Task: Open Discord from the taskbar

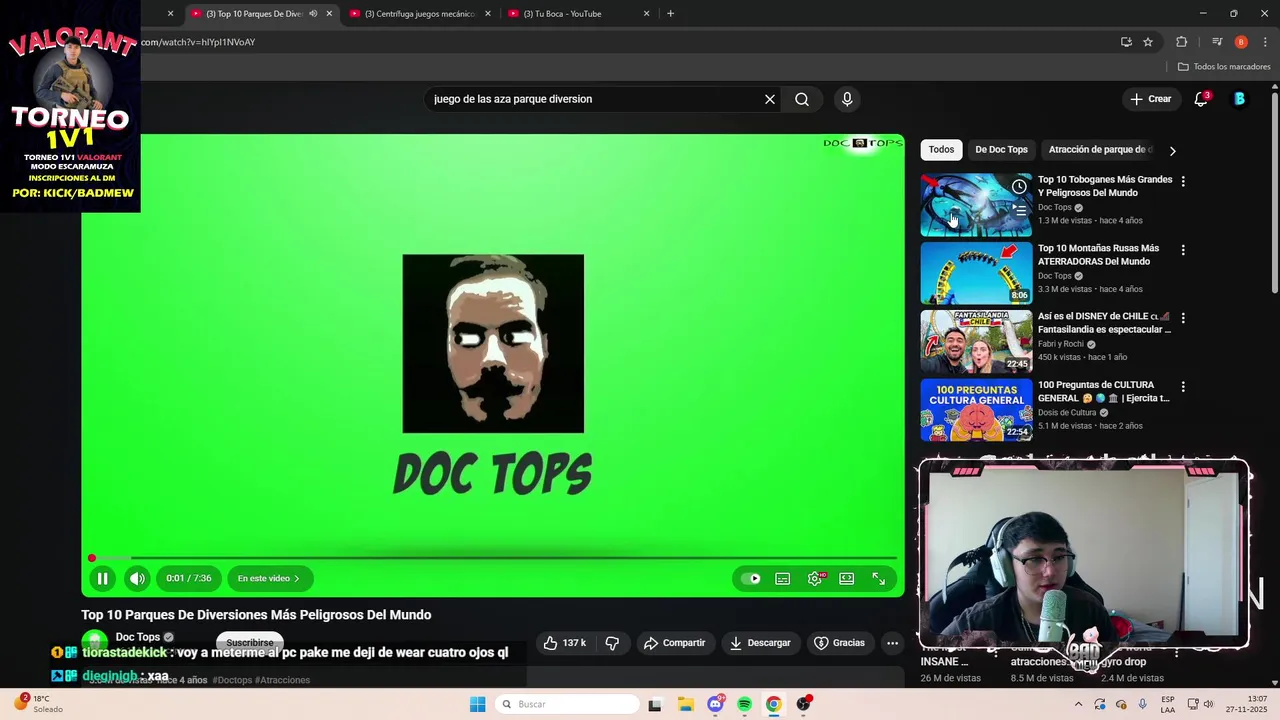Action: tap(715, 704)
